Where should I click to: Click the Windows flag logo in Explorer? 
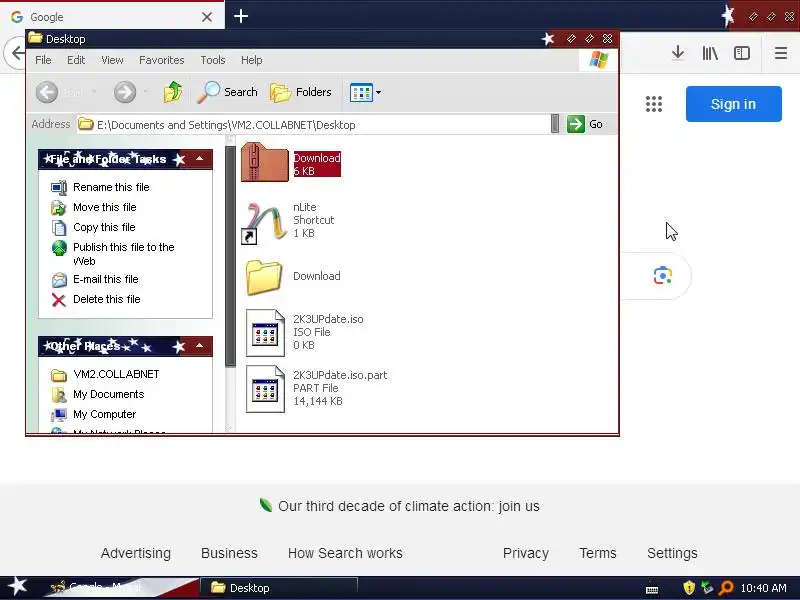click(x=598, y=60)
